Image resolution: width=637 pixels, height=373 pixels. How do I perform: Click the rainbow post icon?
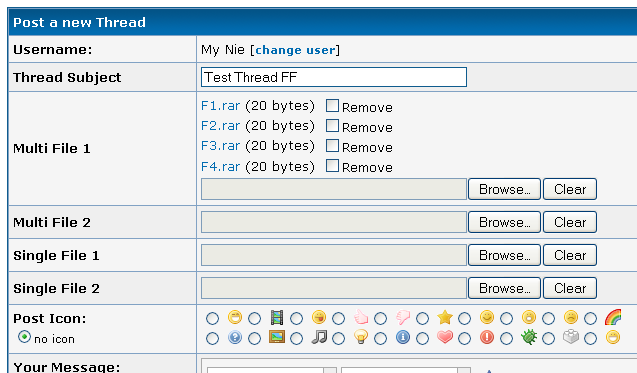[613, 317]
